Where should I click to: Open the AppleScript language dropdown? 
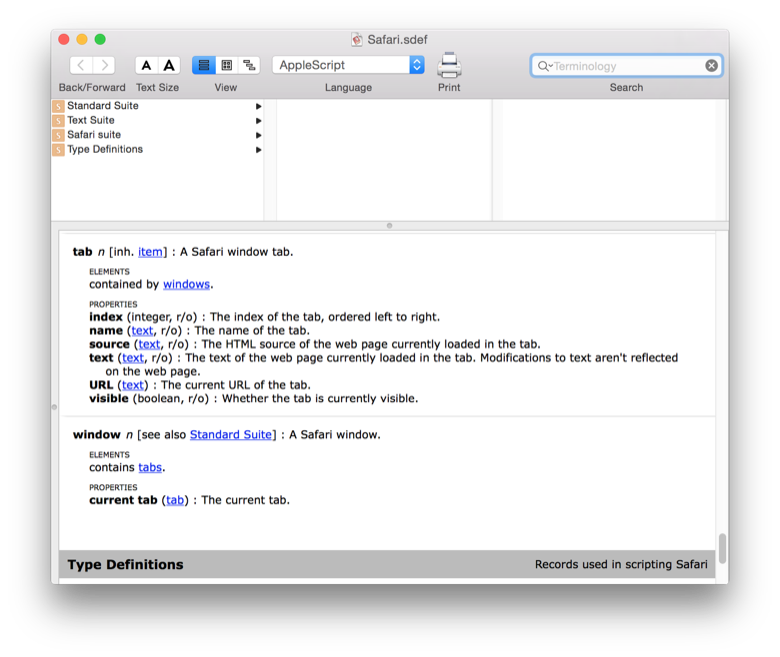tap(348, 65)
